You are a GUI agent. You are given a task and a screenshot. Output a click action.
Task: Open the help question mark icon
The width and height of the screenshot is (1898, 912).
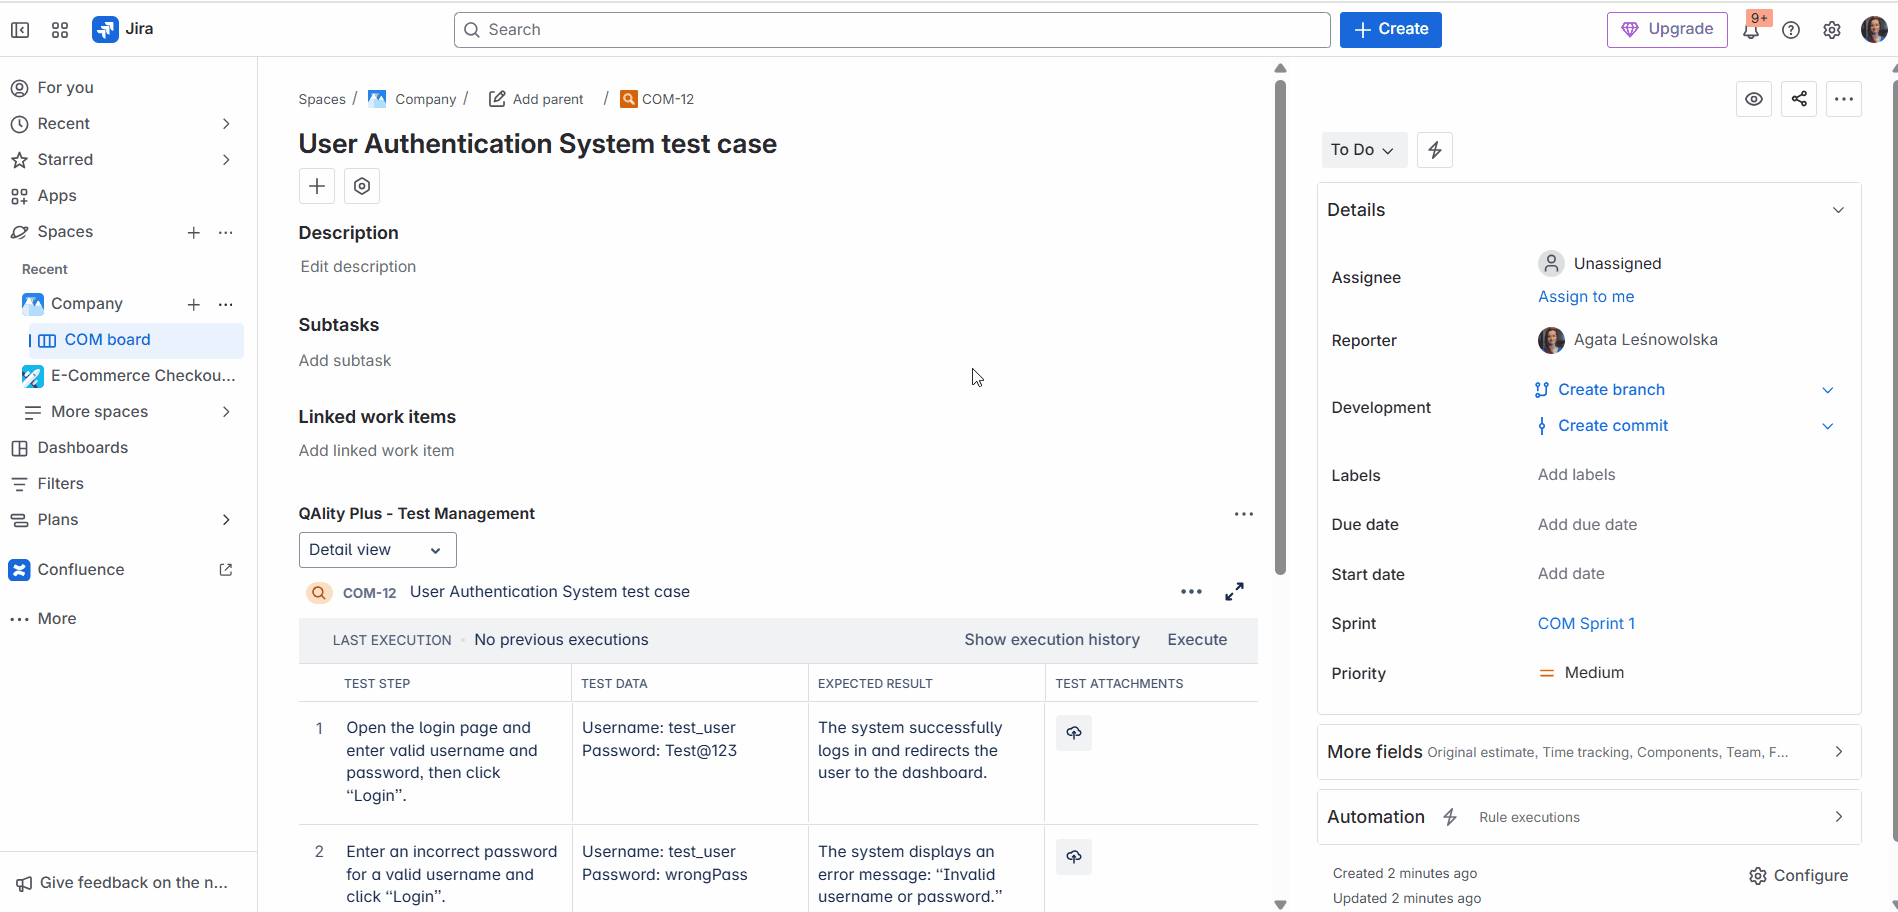click(x=1791, y=30)
